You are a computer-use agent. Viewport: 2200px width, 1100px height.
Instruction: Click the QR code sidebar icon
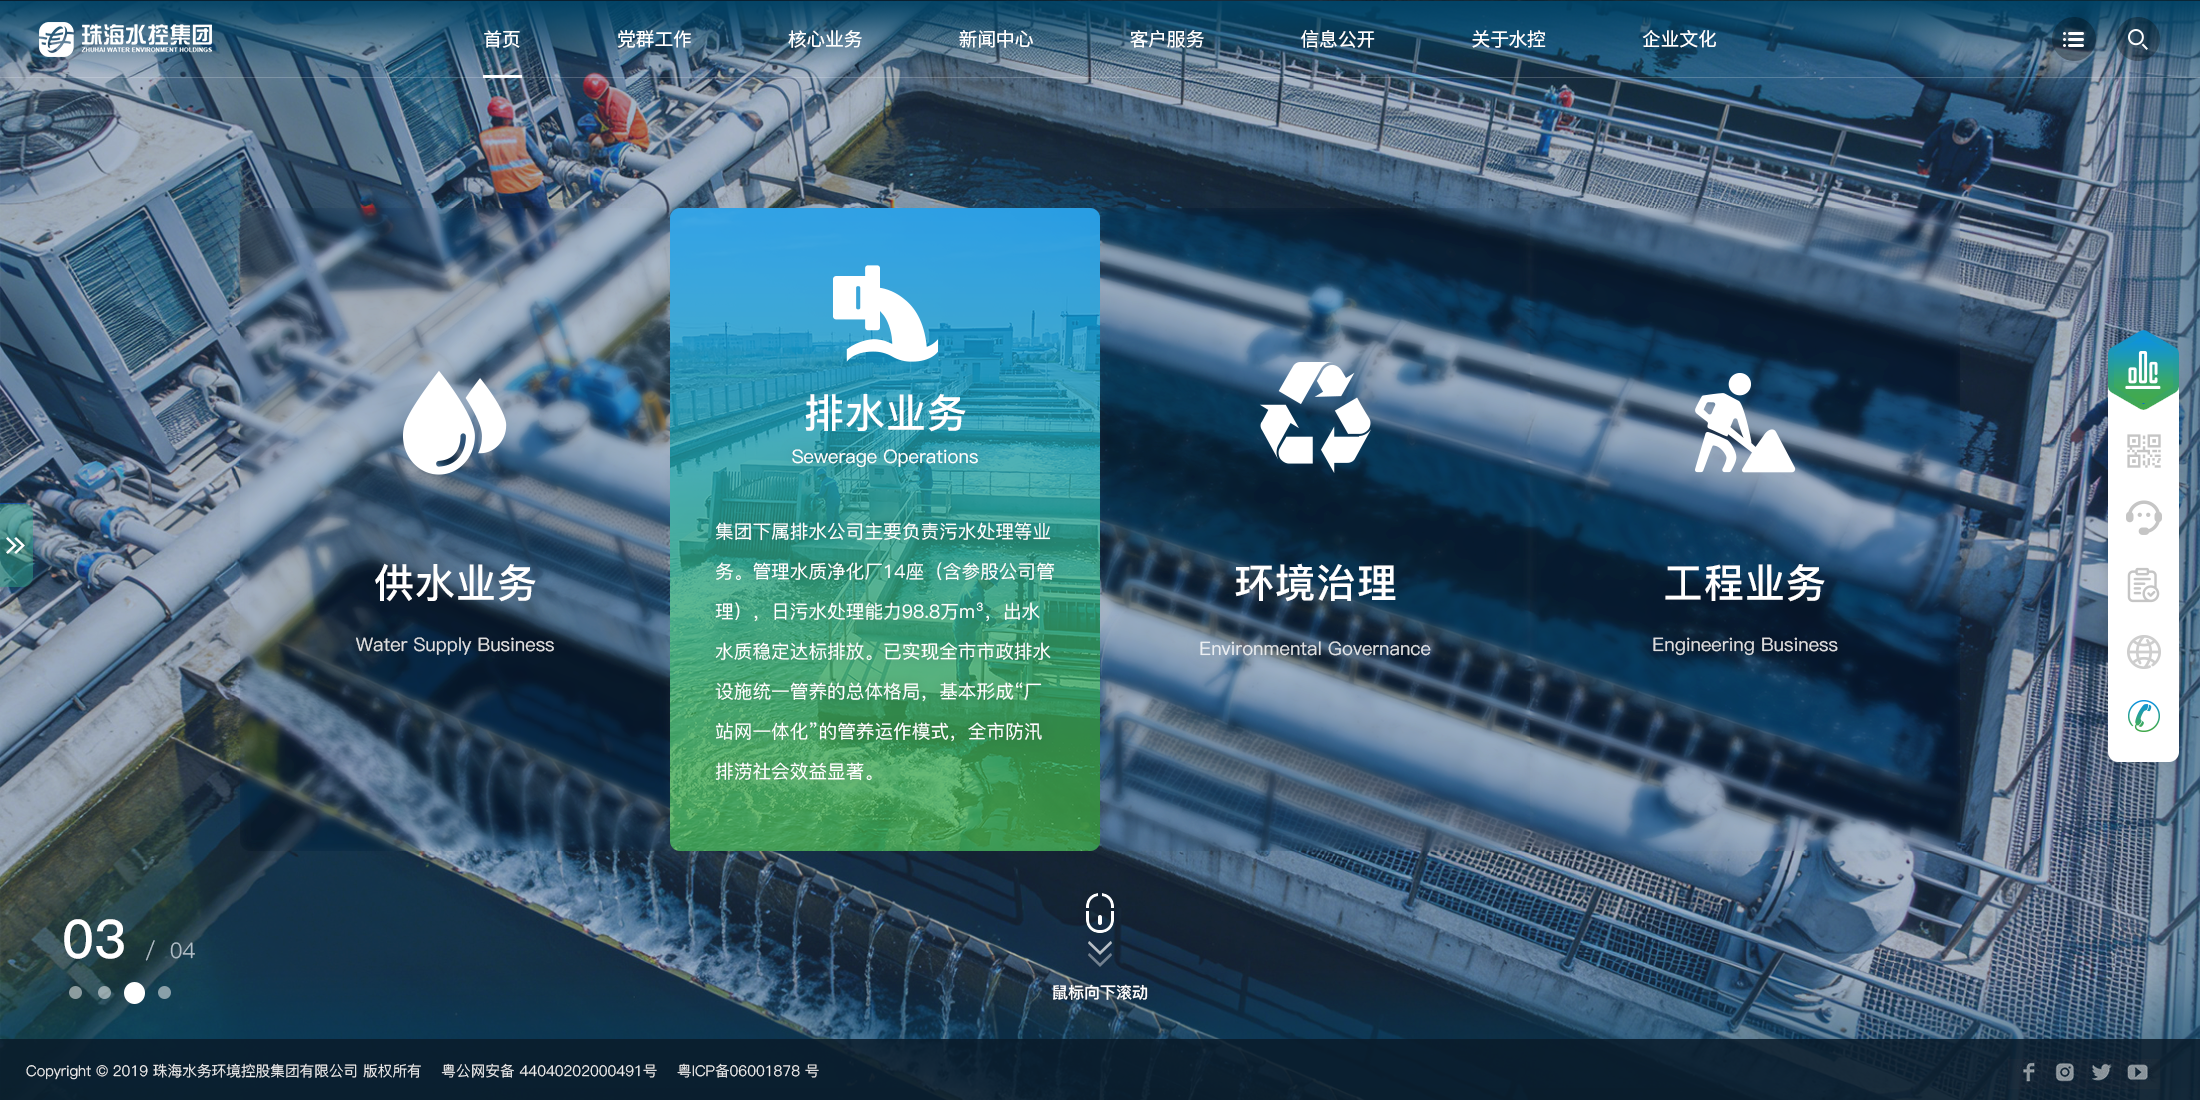tap(2143, 451)
